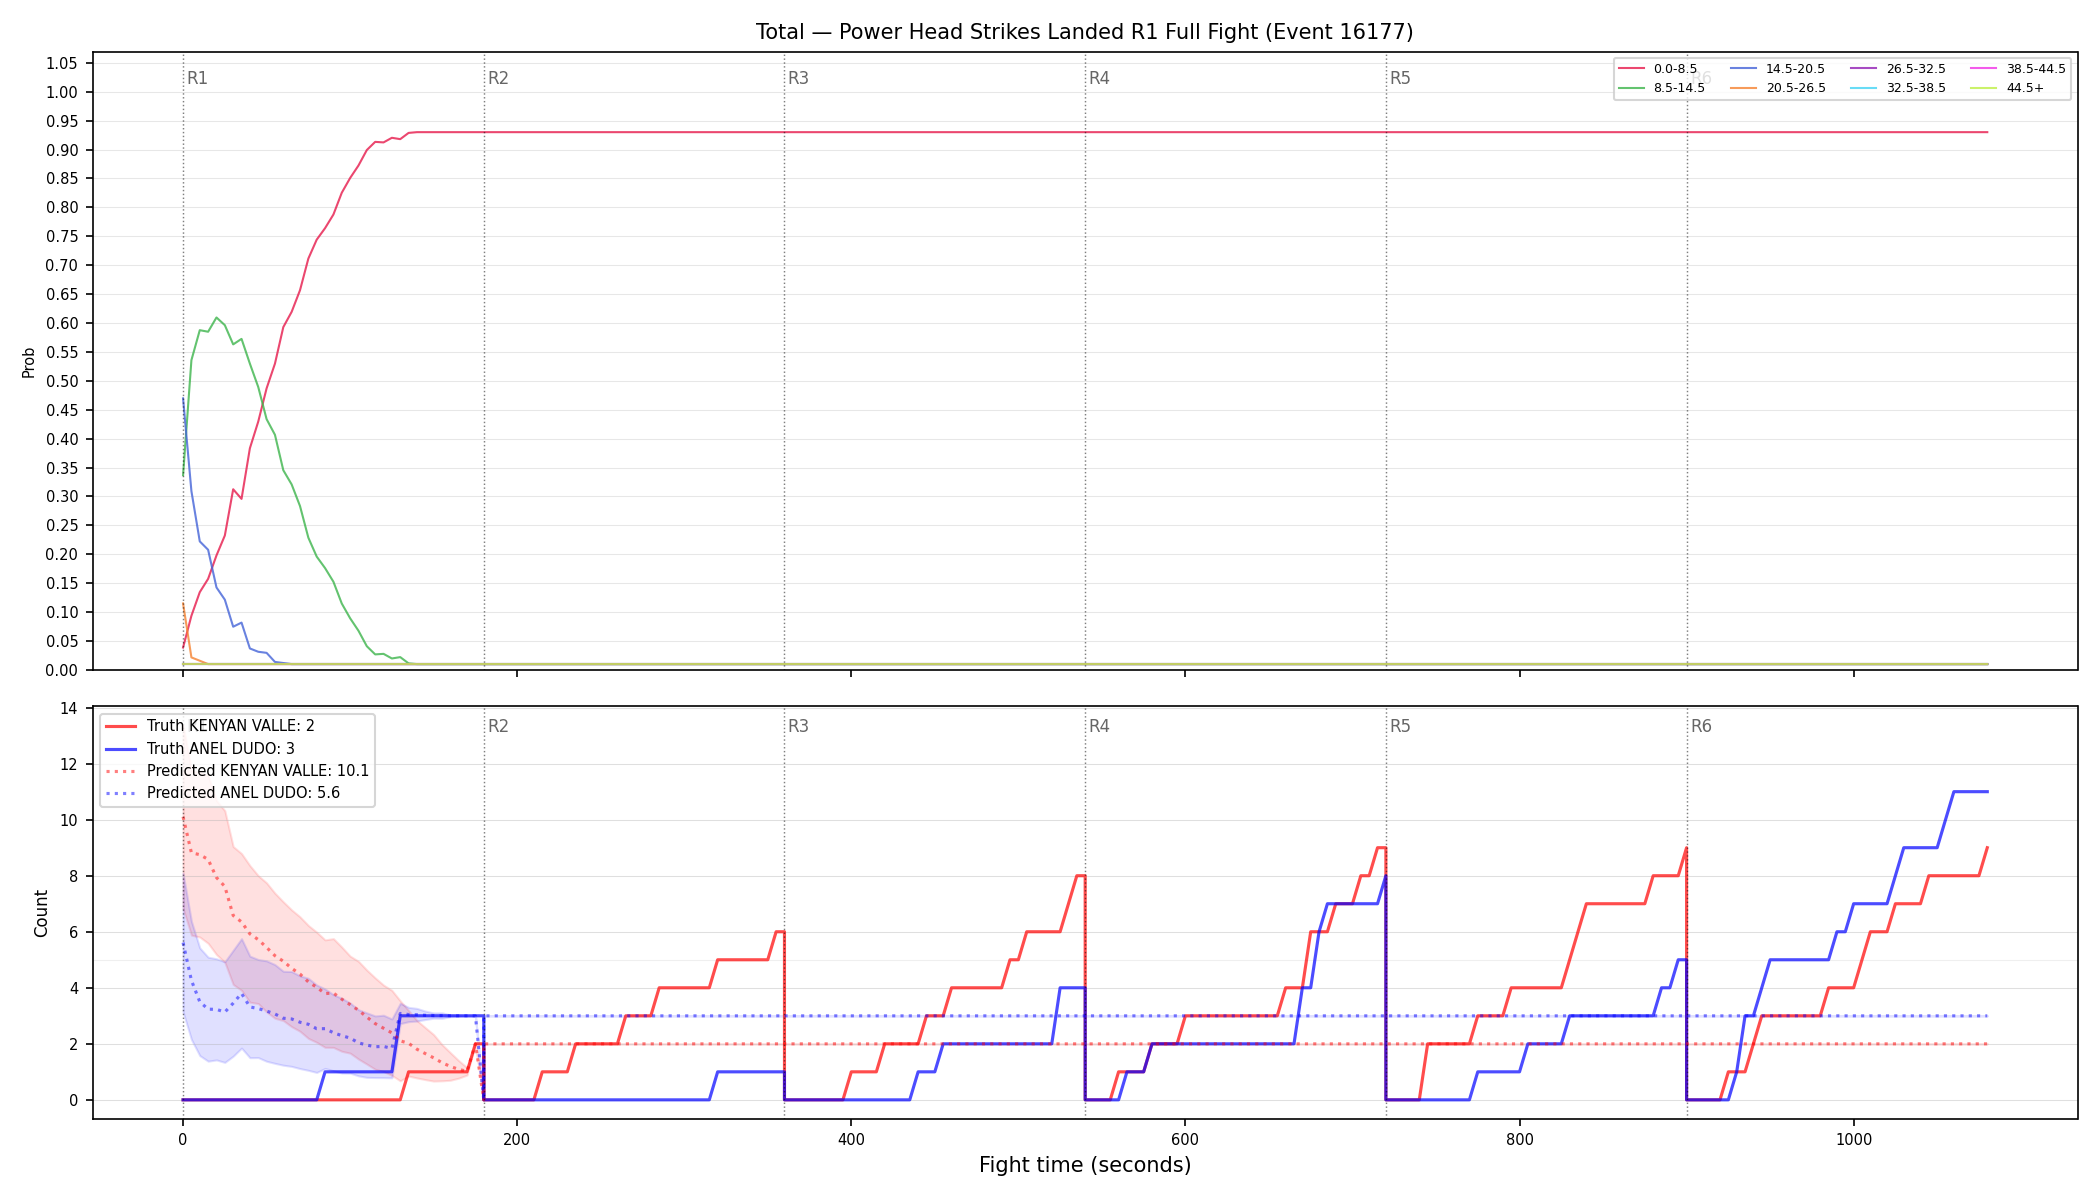This screenshot has height=1200, width=2100.
Task: Click the R4 round label in the probability chart
Action: pos(1099,78)
